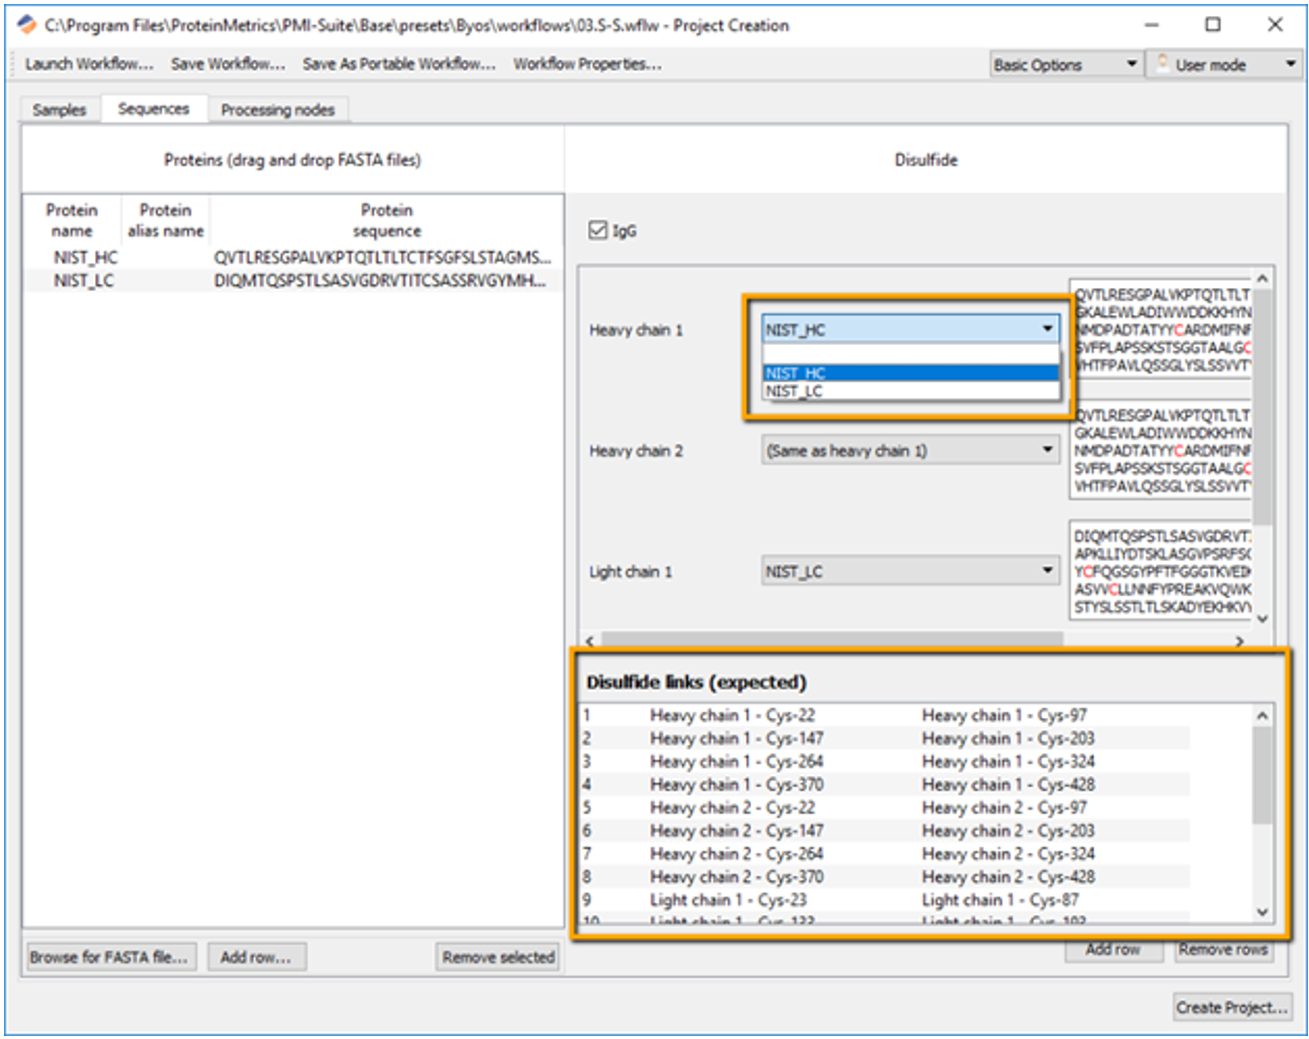
Task: Open the Processing nodes tab
Action: tap(278, 109)
